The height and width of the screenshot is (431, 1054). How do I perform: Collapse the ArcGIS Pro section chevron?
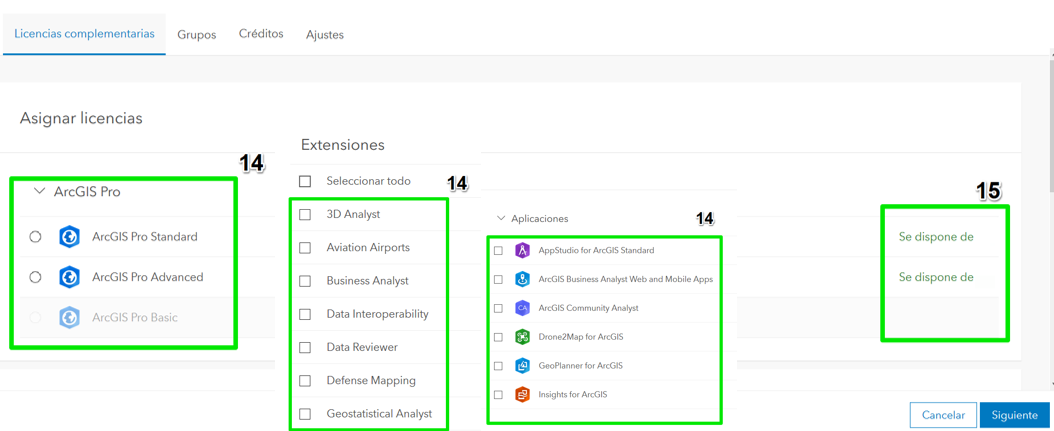[x=38, y=192]
